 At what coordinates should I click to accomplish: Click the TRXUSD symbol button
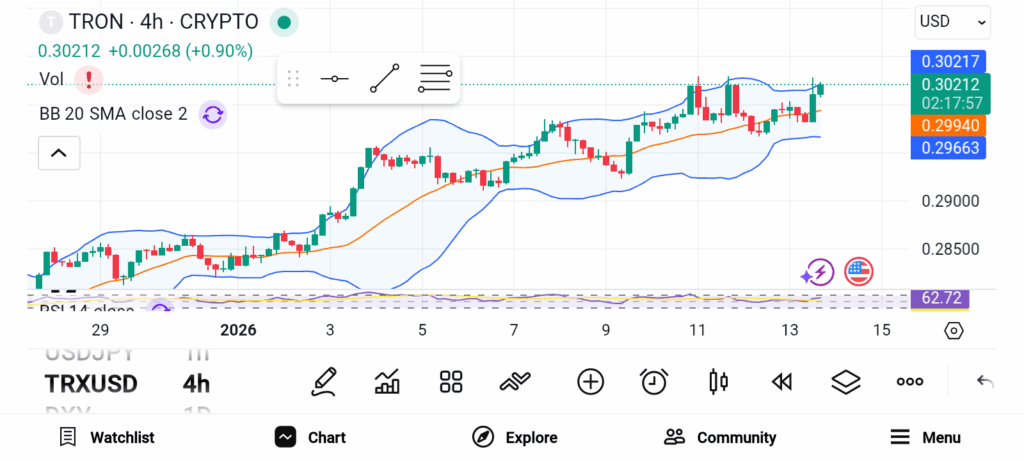(91, 384)
